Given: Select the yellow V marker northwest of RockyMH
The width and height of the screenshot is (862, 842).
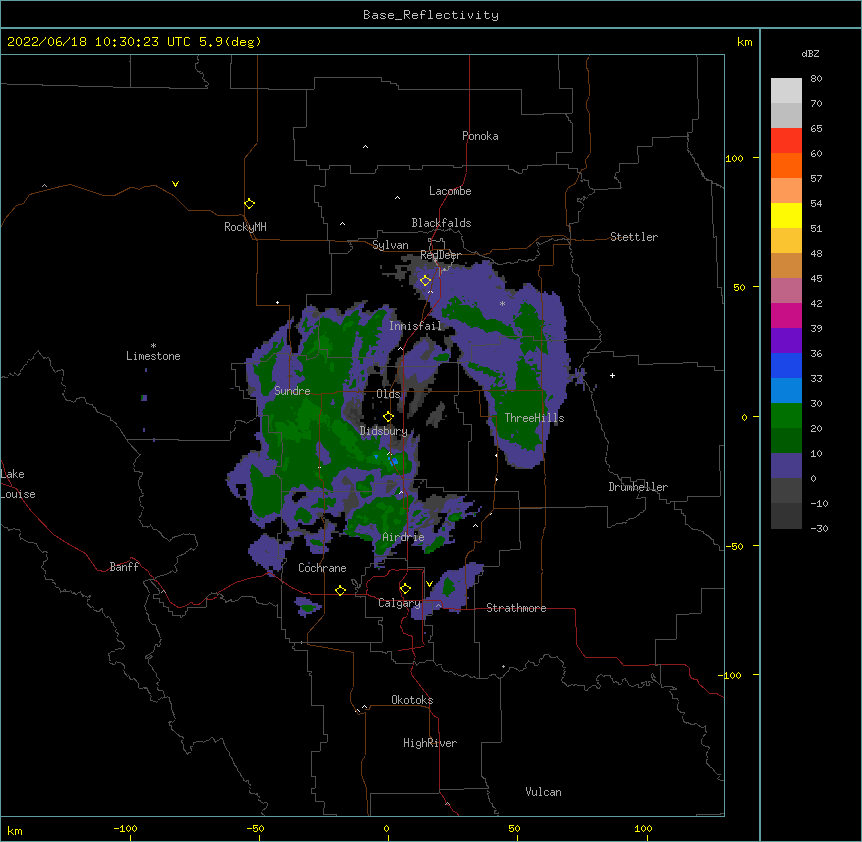Looking at the screenshot, I should pyautogui.click(x=175, y=184).
